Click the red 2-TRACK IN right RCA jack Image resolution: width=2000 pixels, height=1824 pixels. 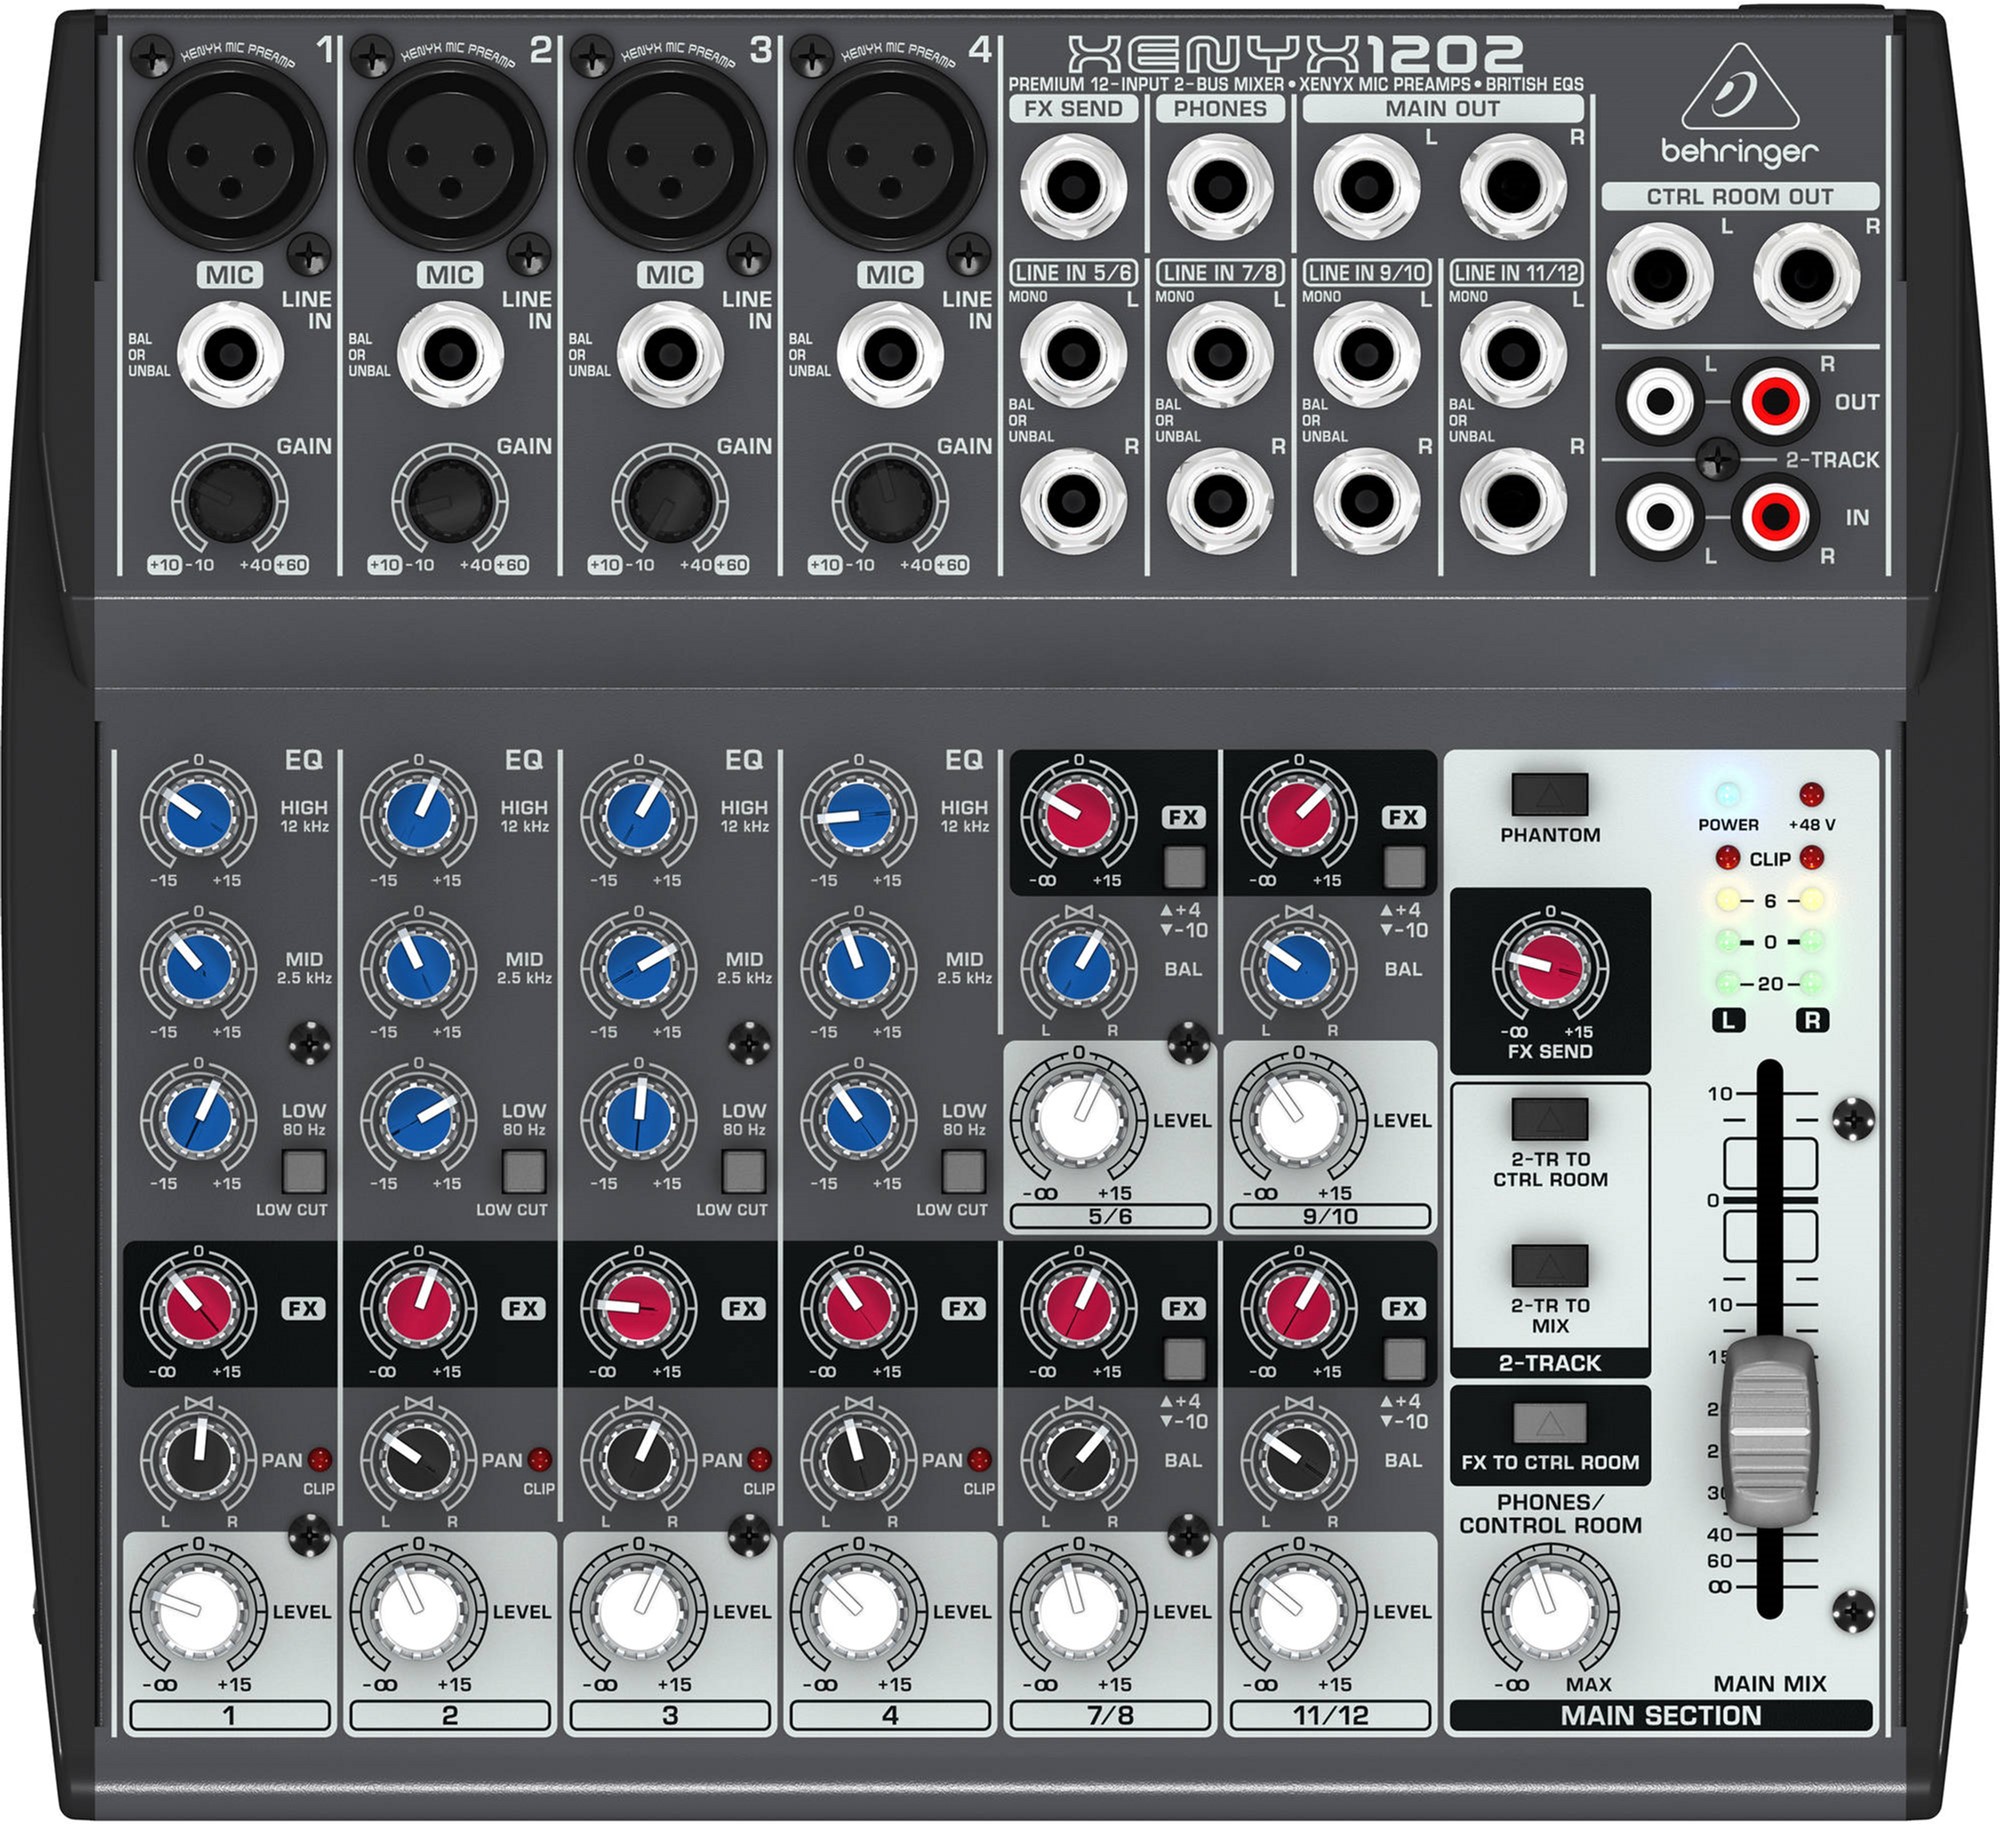click(x=1775, y=517)
